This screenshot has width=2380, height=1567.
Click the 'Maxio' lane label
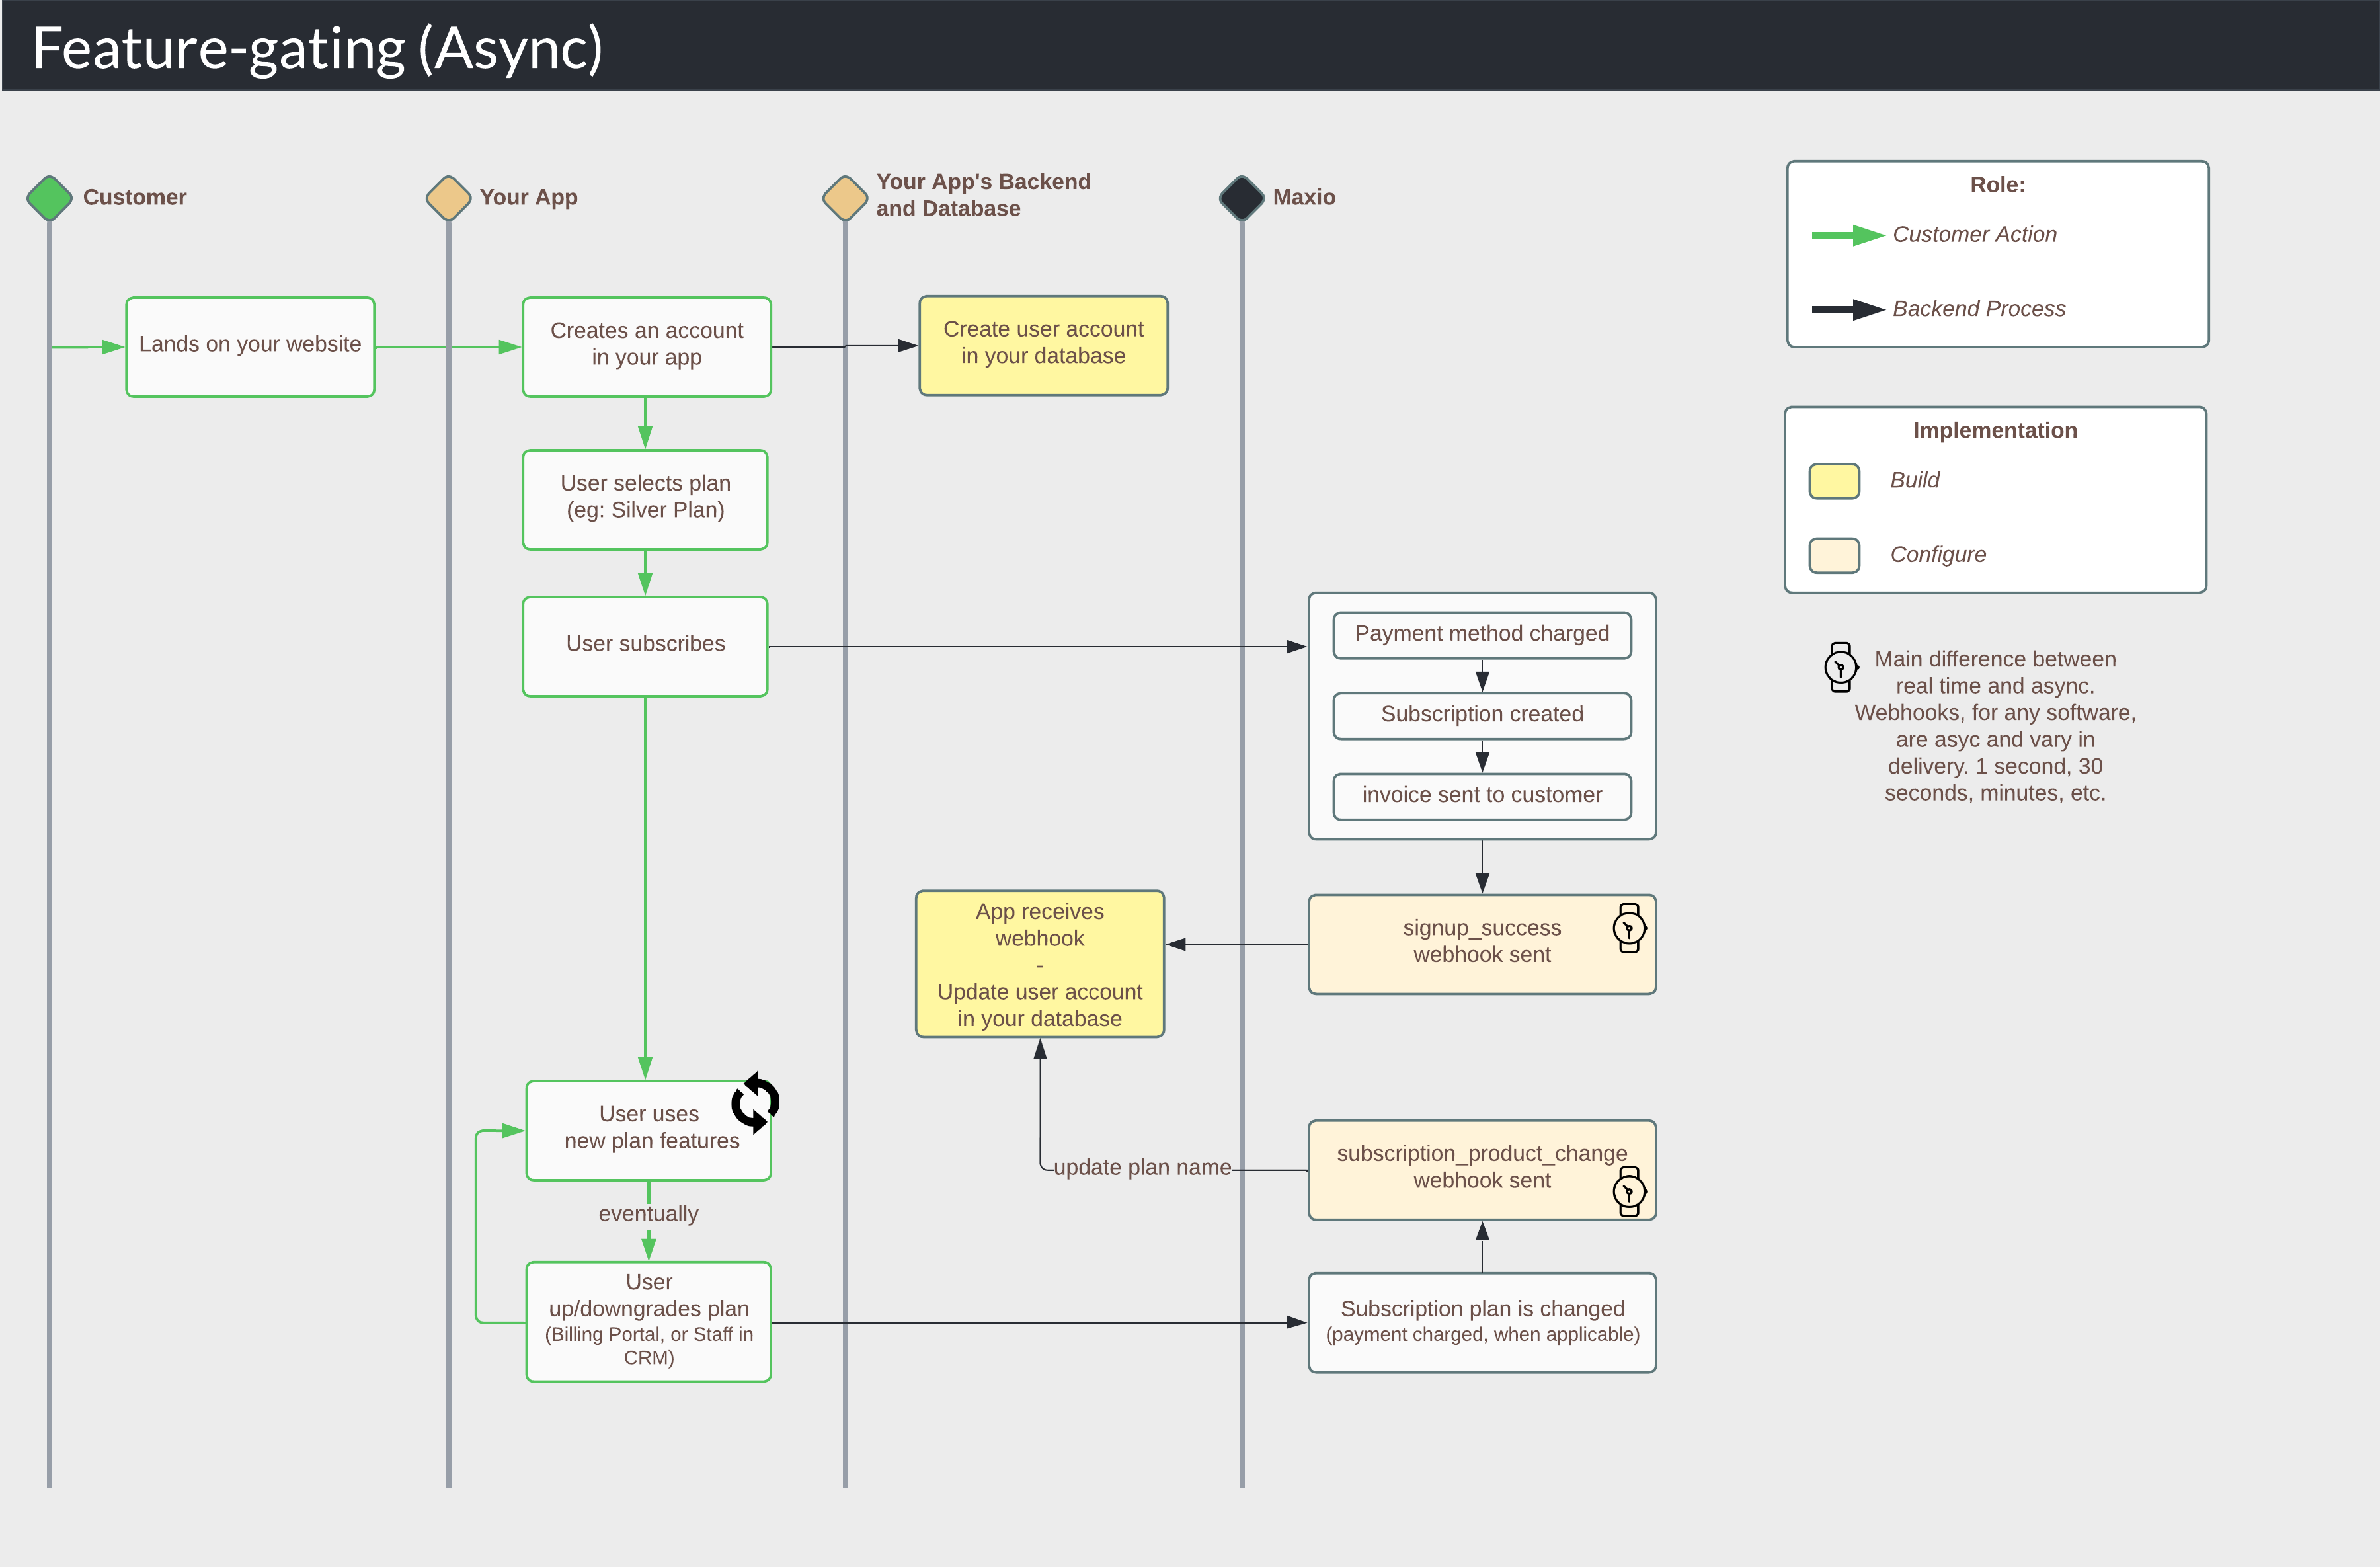point(1303,197)
